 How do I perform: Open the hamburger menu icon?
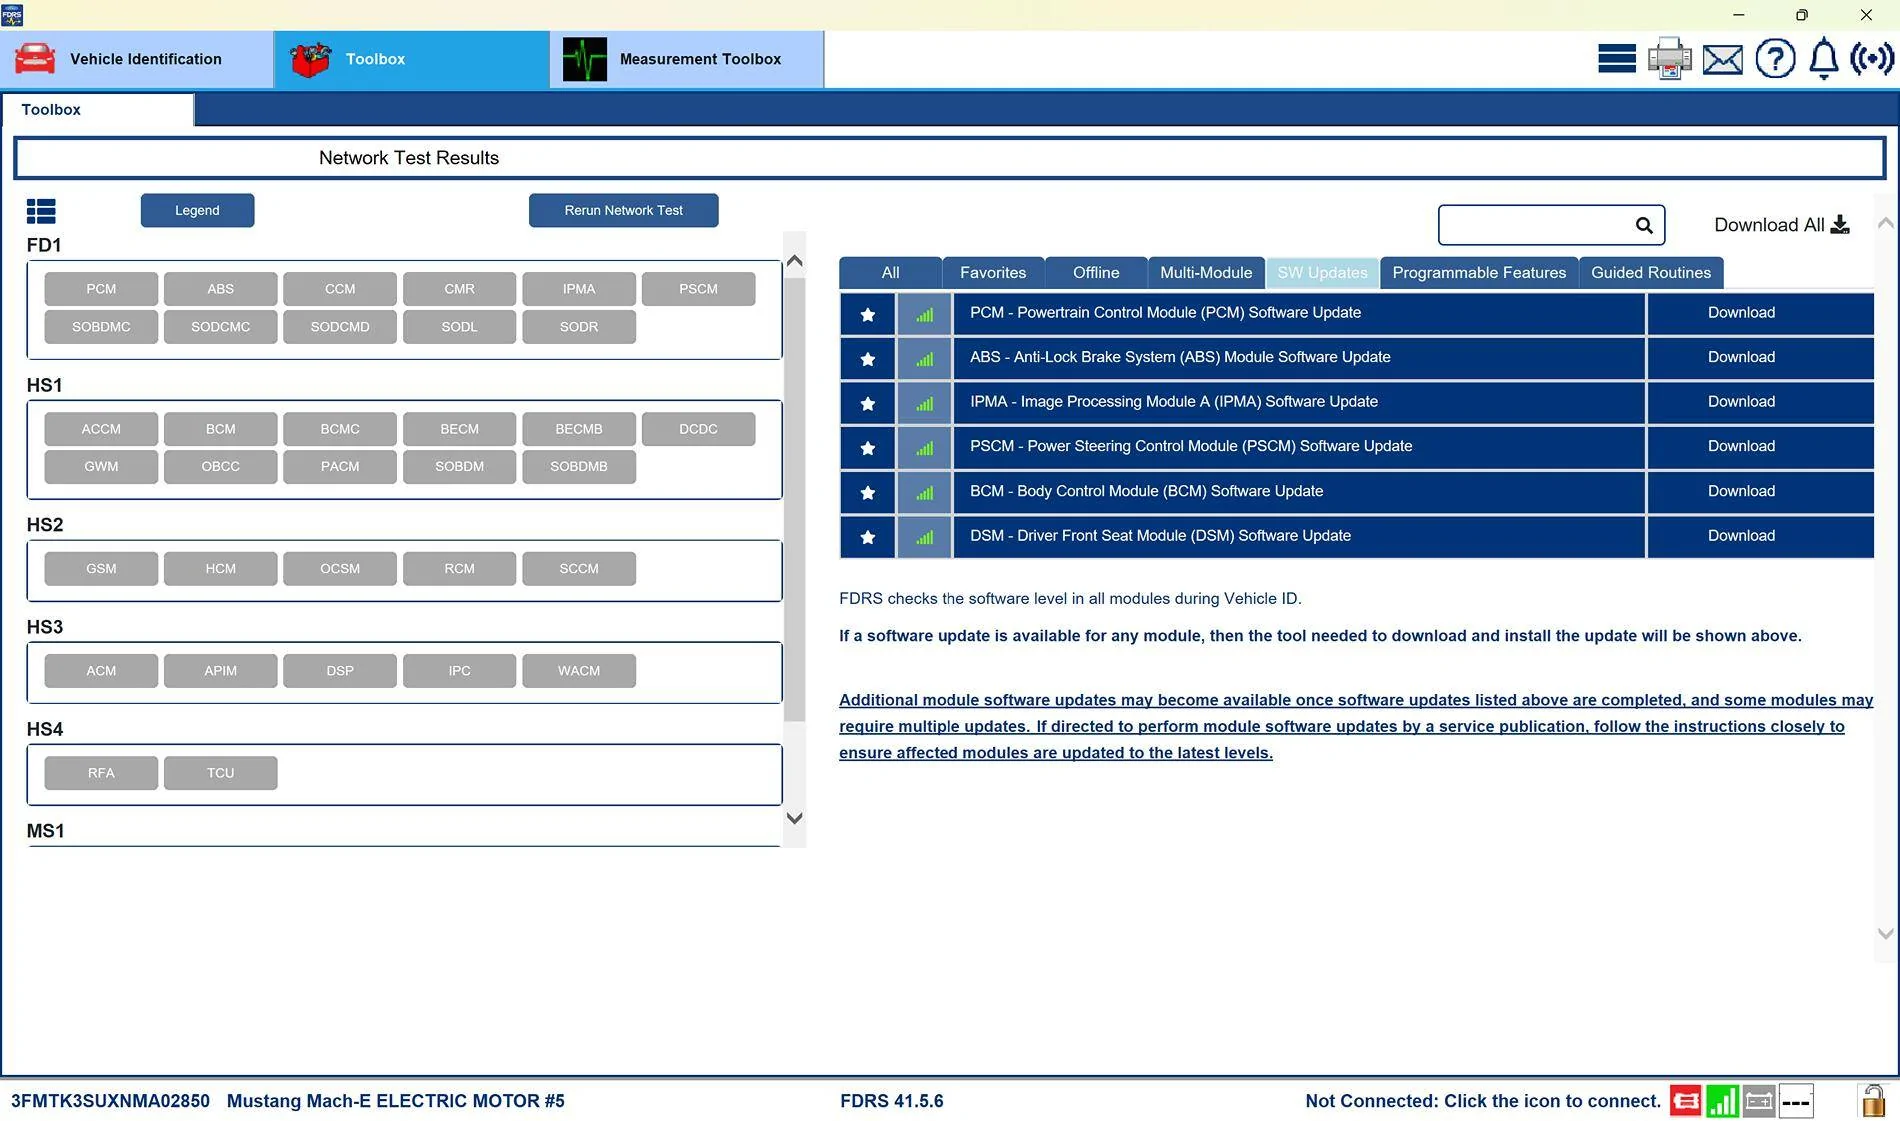coord(1617,59)
